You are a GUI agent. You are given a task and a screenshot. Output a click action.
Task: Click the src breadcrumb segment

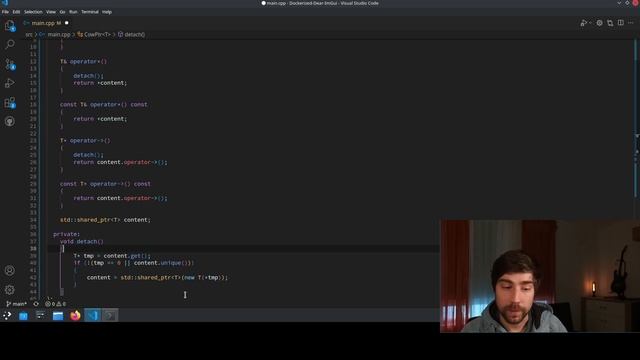point(29,35)
